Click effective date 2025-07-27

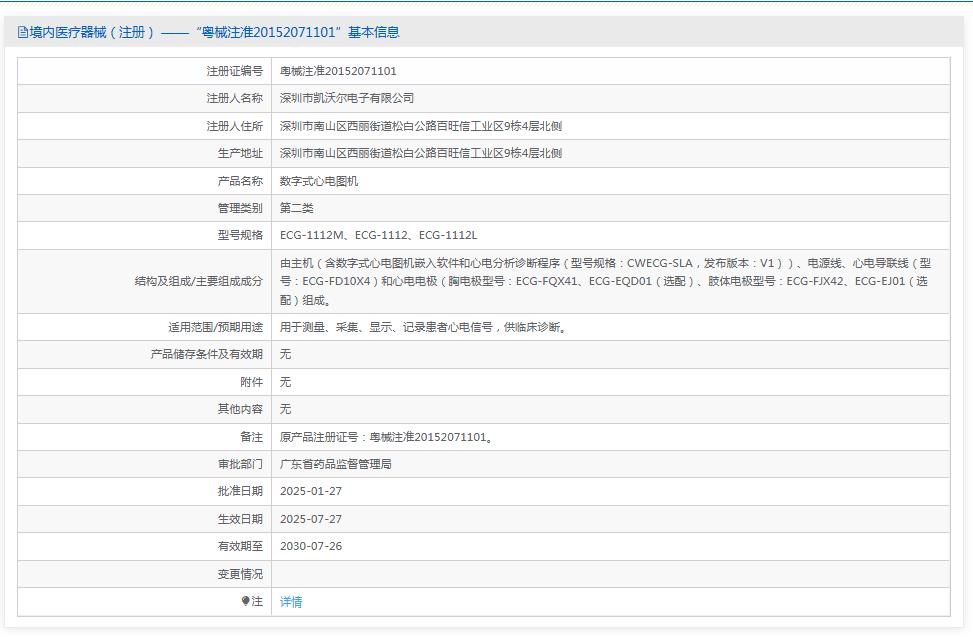[x=311, y=519]
